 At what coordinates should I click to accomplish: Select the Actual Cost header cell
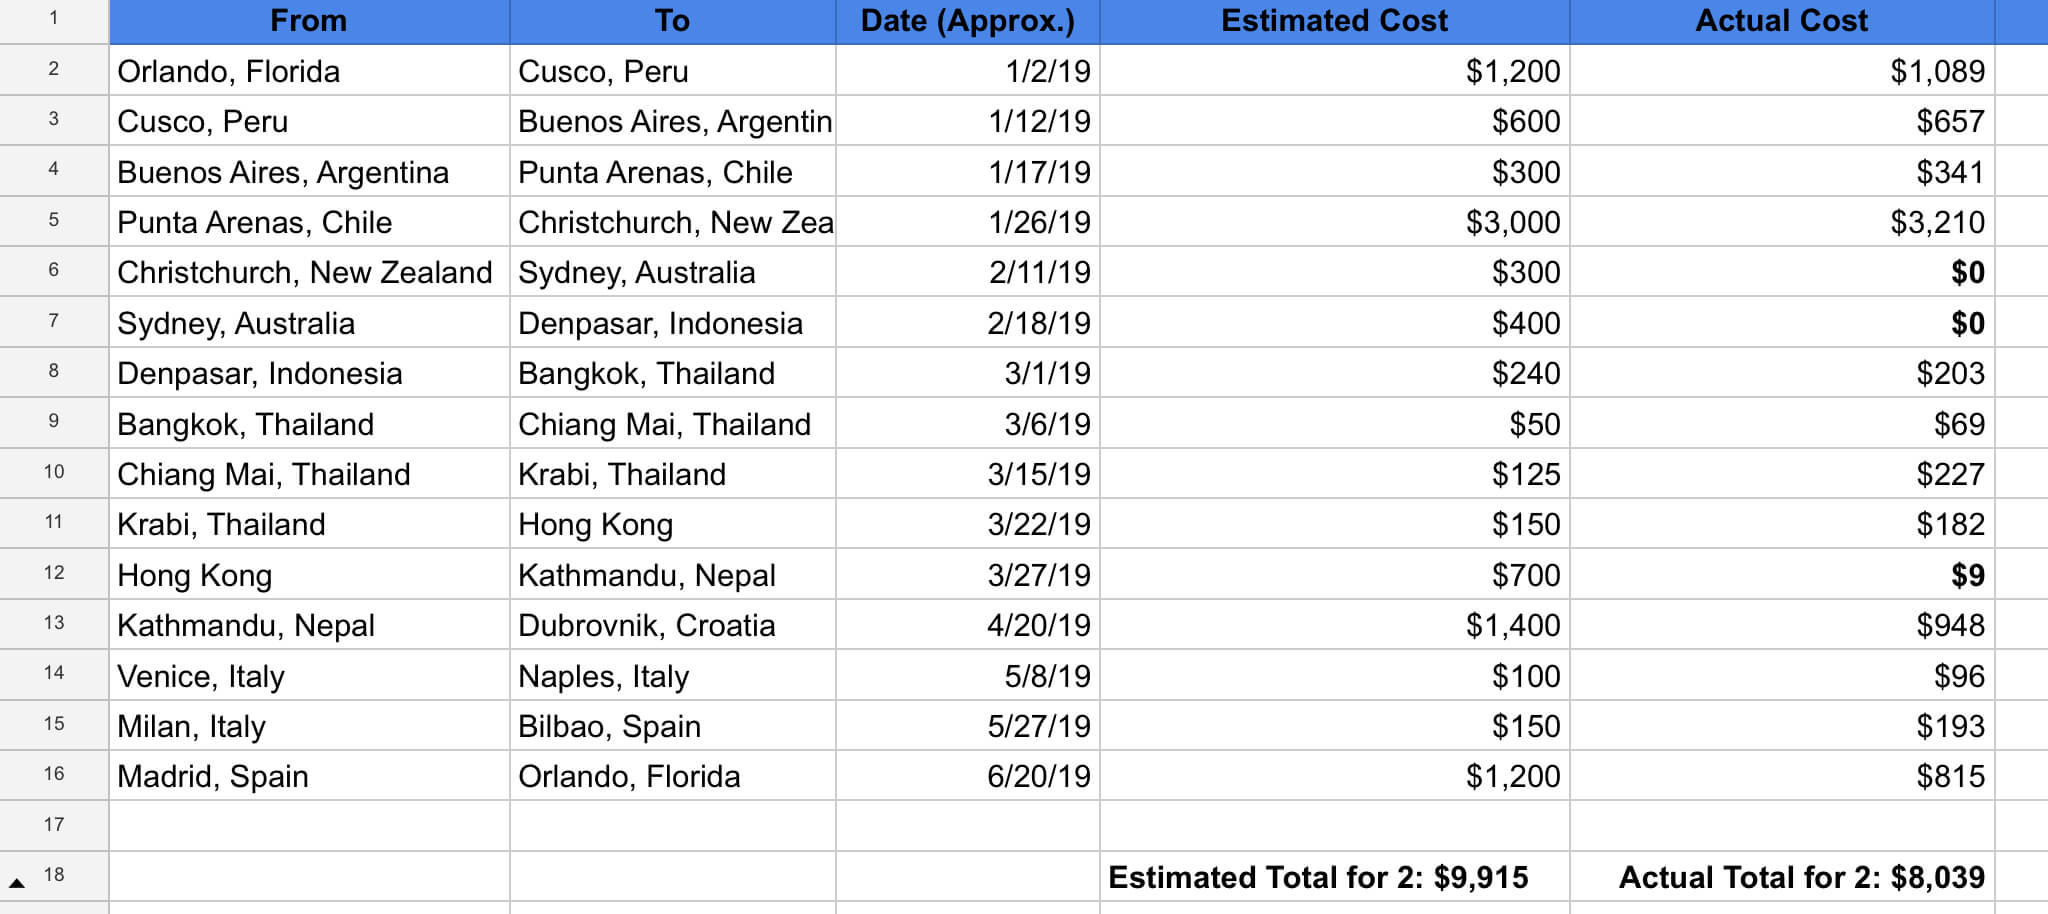tap(1782, 21)
